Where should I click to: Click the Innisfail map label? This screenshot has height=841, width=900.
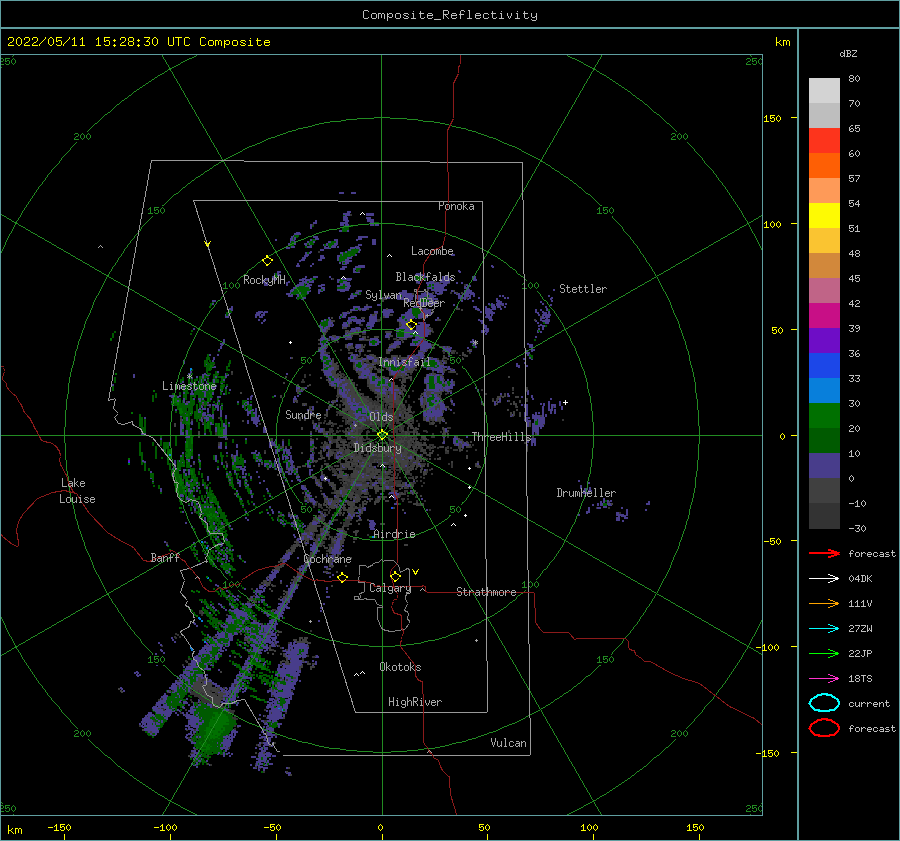(x=405, y=362)
